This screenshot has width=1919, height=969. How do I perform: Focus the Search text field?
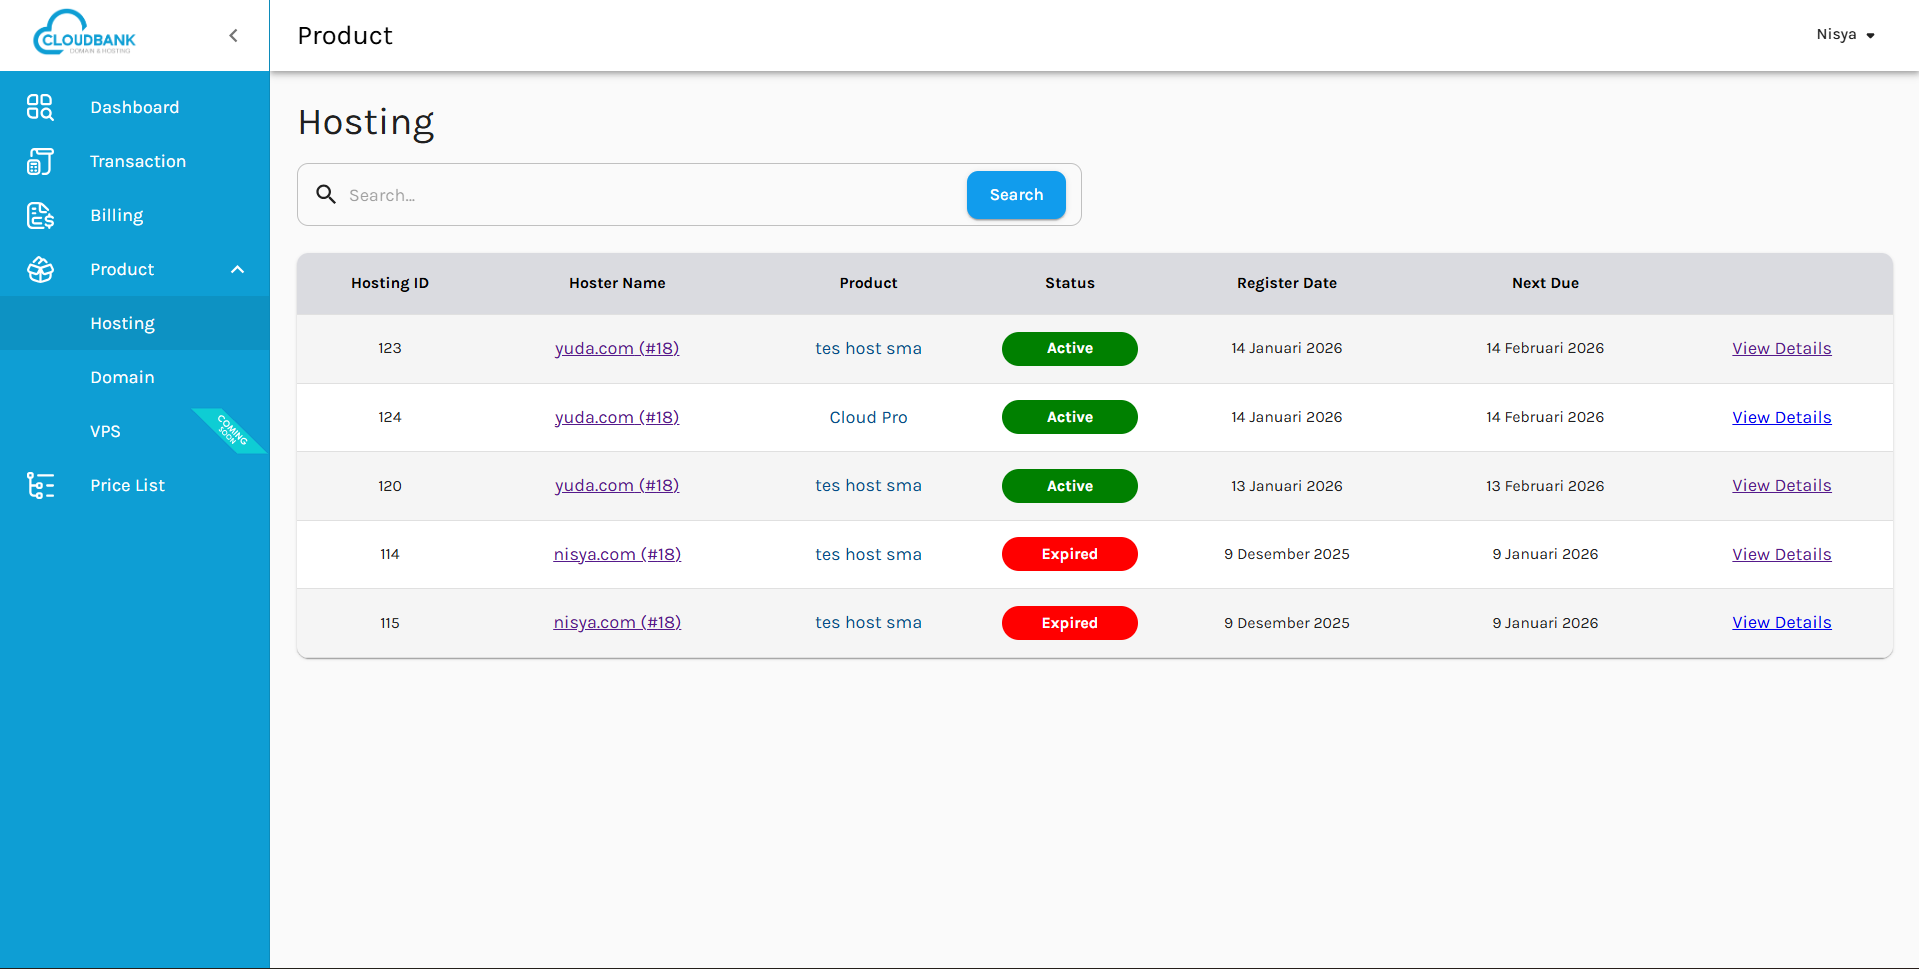(650, 195)
